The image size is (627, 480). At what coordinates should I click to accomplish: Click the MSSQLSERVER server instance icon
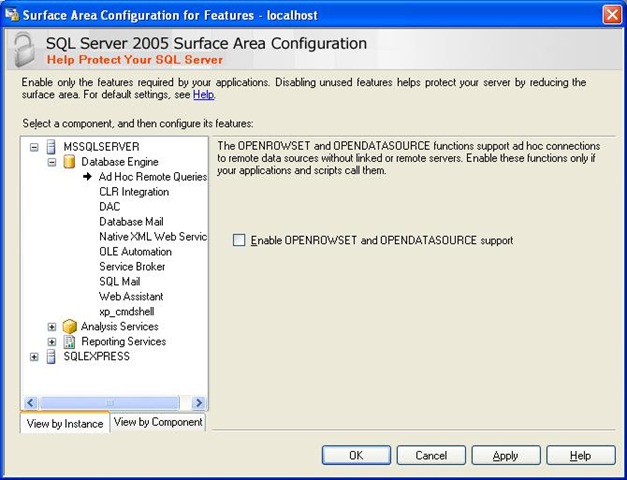(51, 147)
